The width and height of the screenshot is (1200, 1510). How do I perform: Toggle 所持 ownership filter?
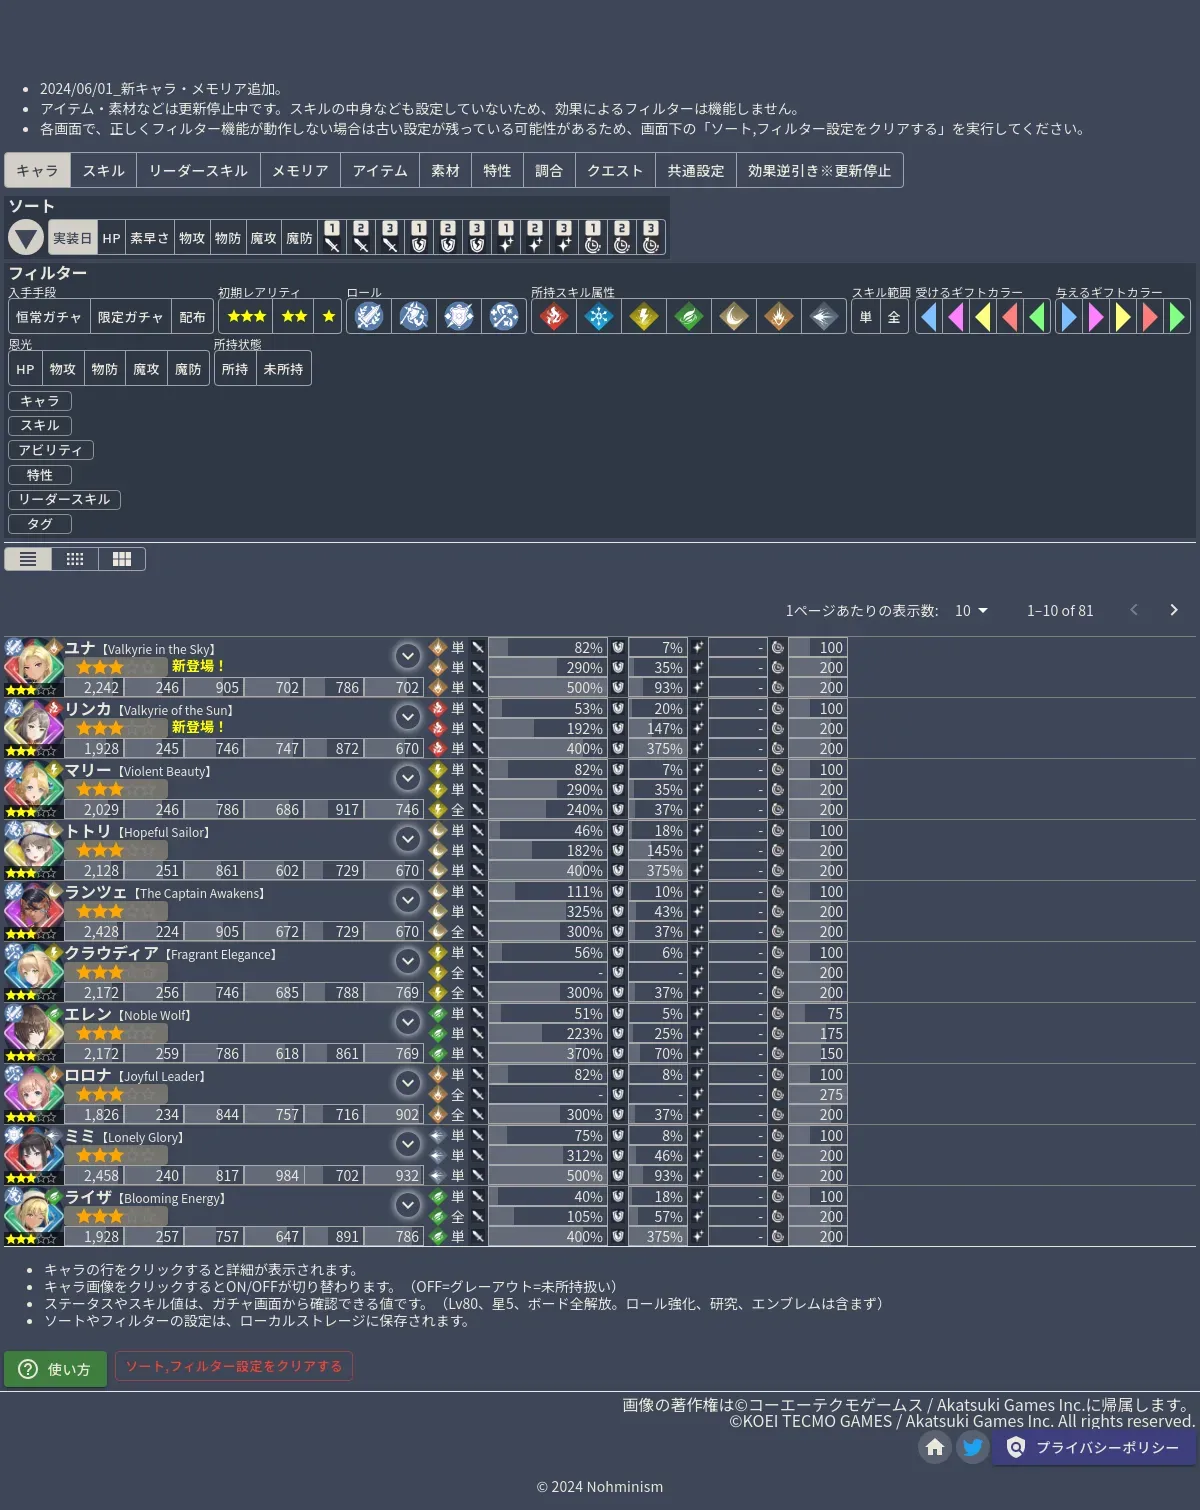click(x=235, y=369)
